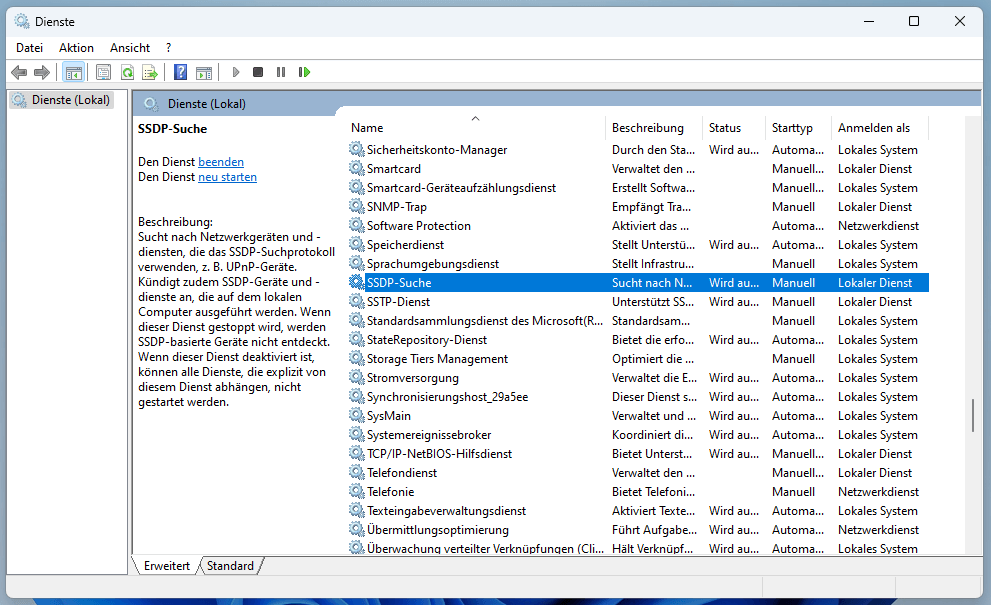Click 'Bietet Telefoni...' description of Telefonie

[x=654, y=491]
